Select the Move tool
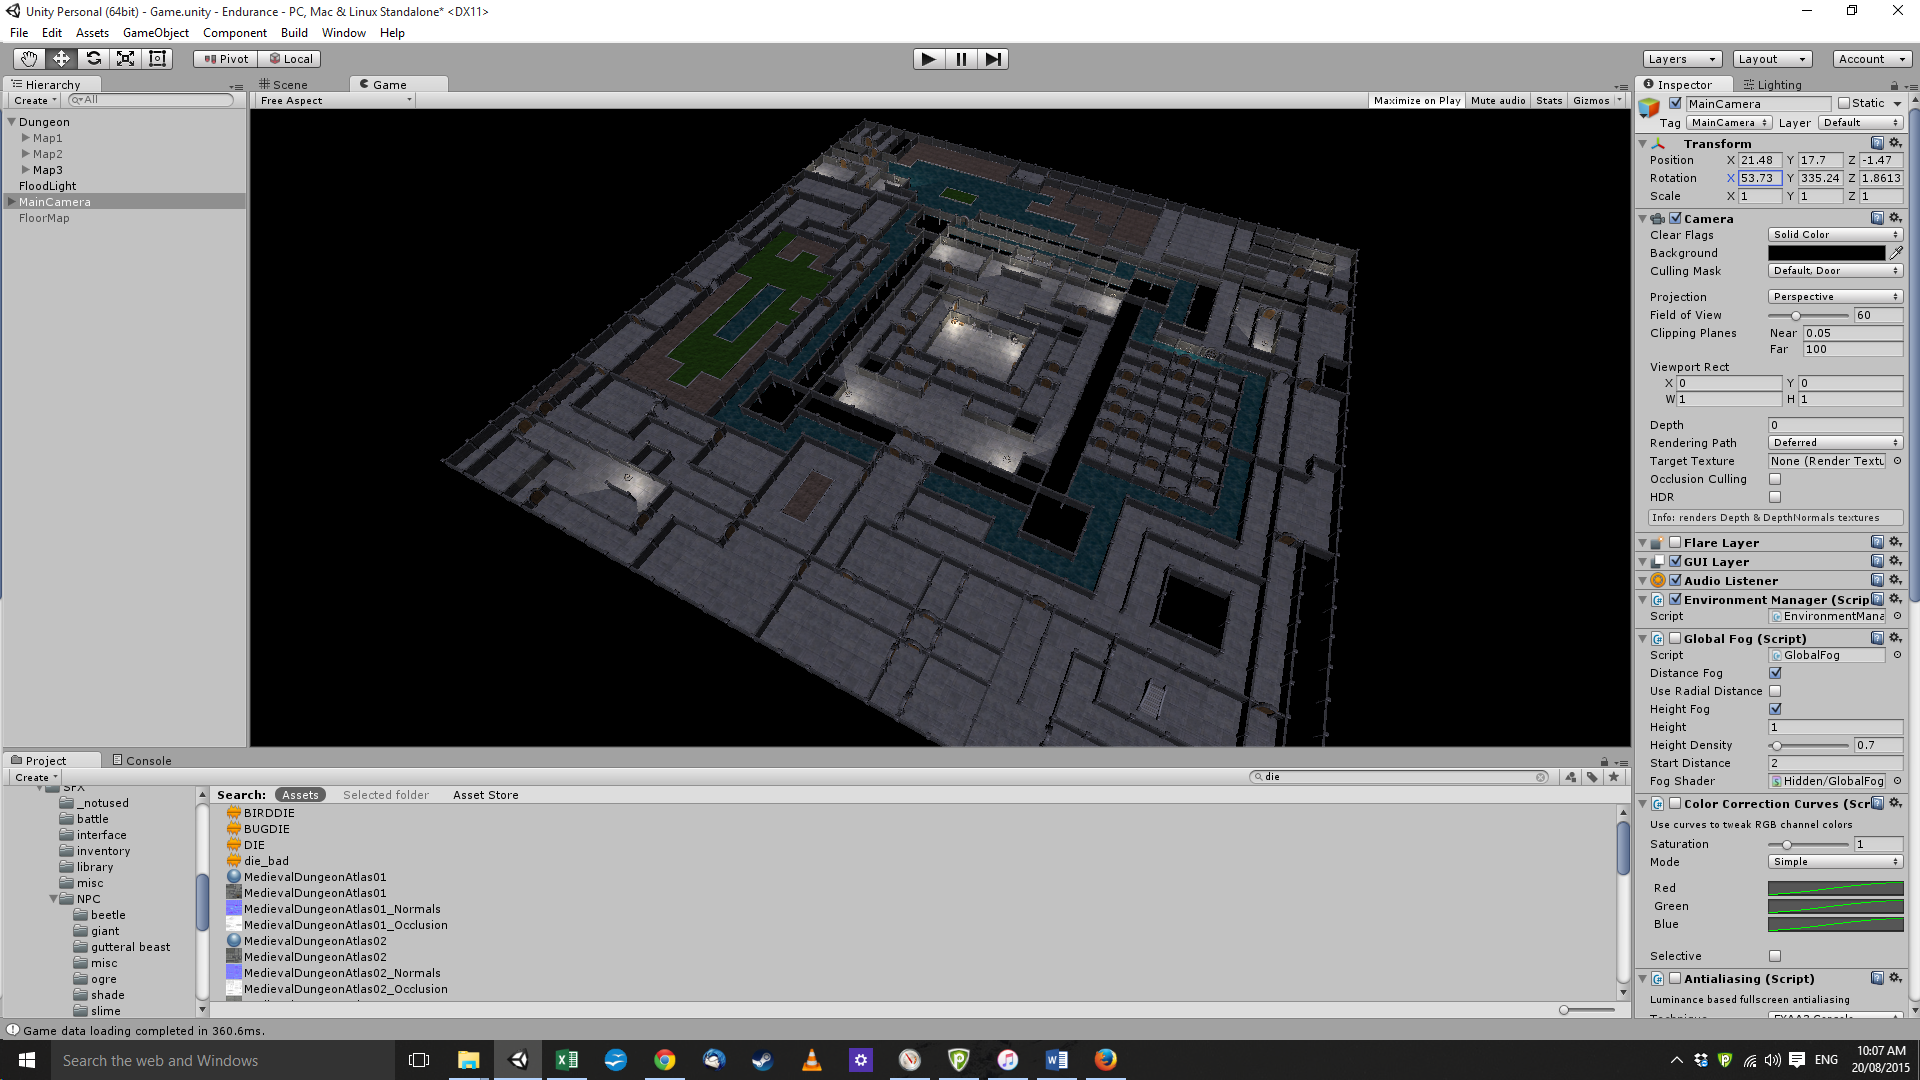The image size is (1920, 1080). [x=61, y=59]
